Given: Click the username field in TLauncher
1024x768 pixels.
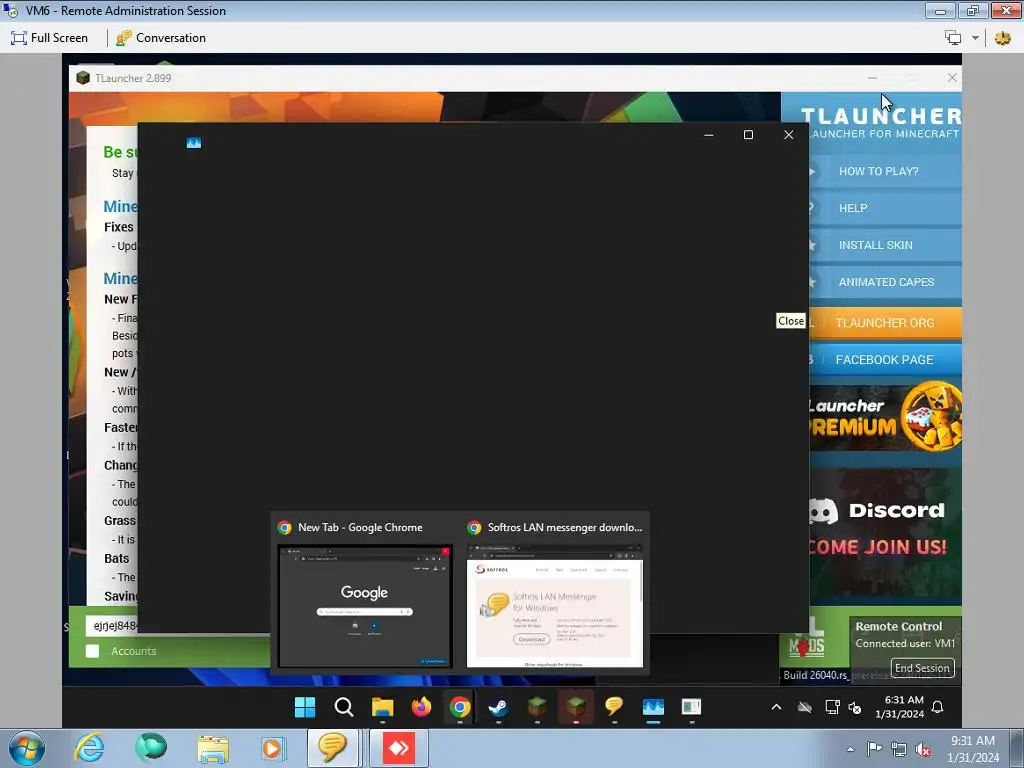Looking at the screenshot, I should click(x=112, y=626).
